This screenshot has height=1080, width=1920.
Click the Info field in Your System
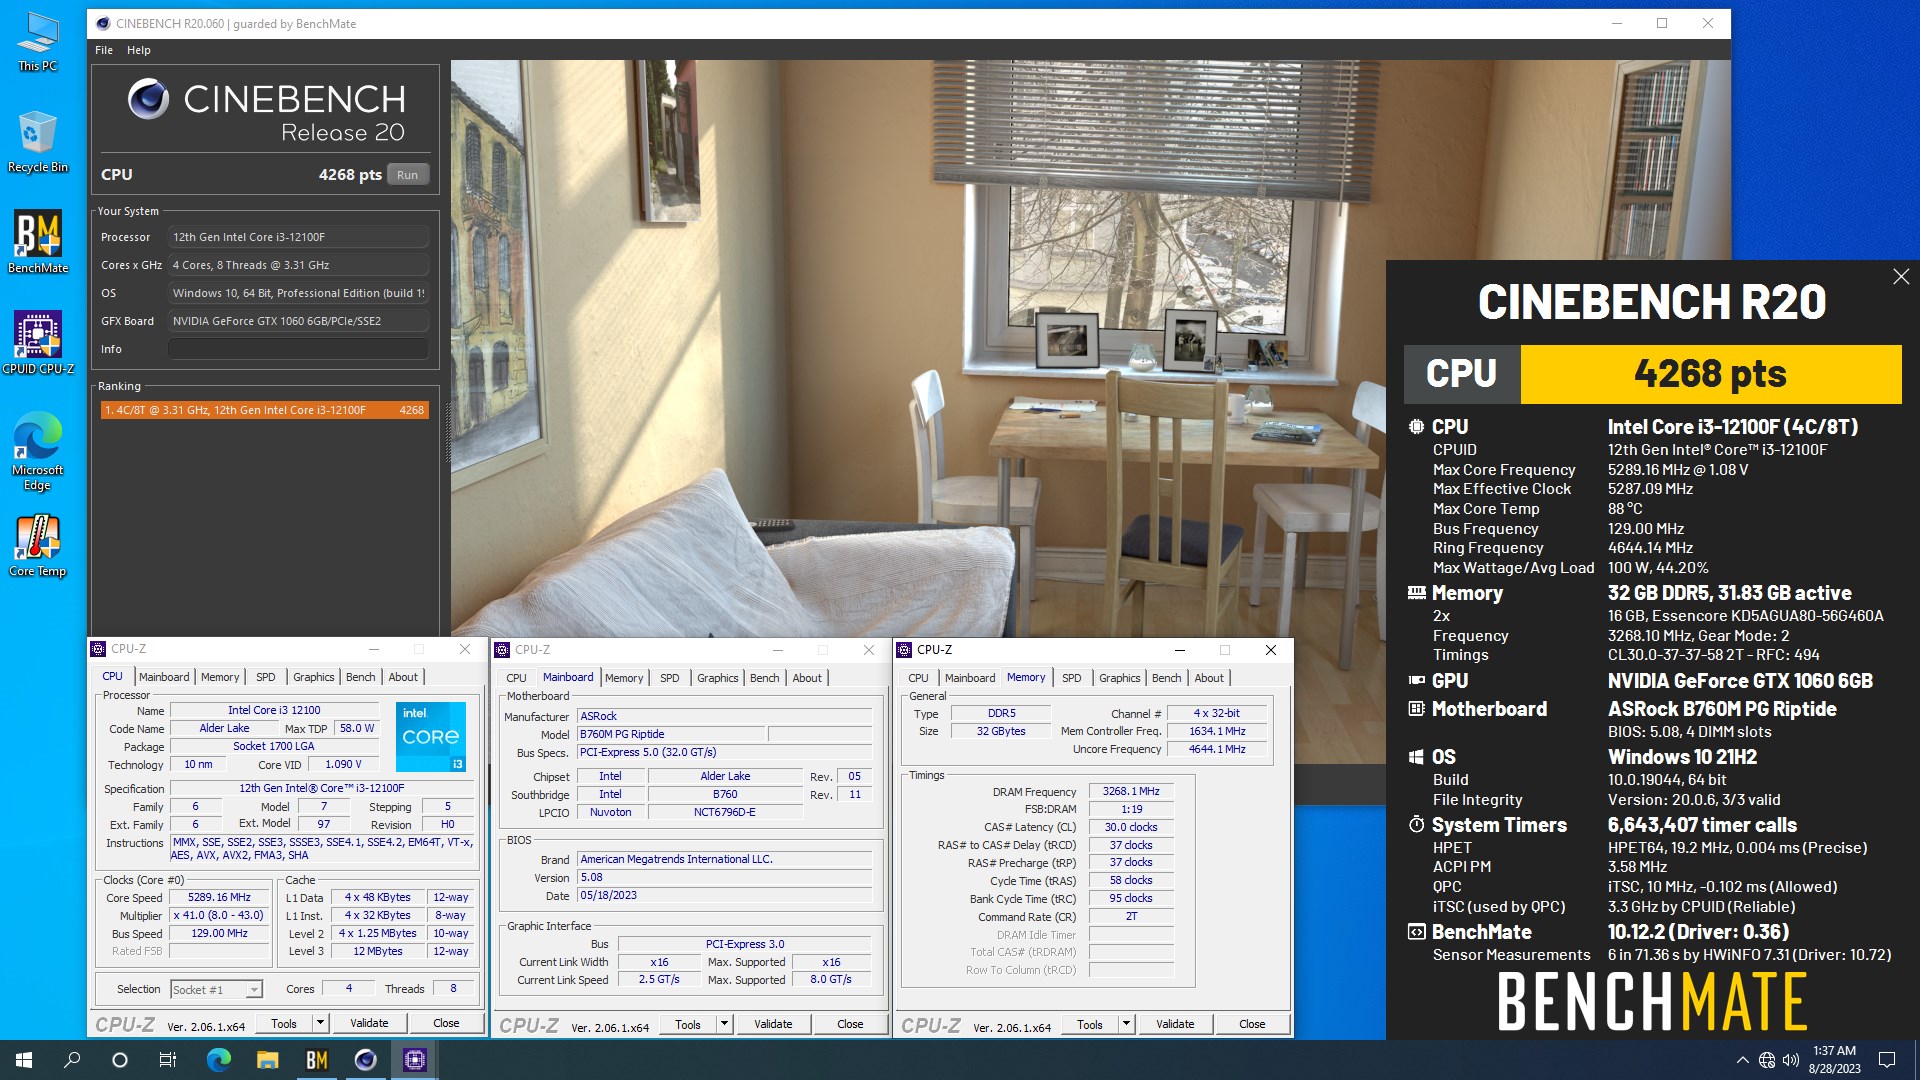(298, 349)
